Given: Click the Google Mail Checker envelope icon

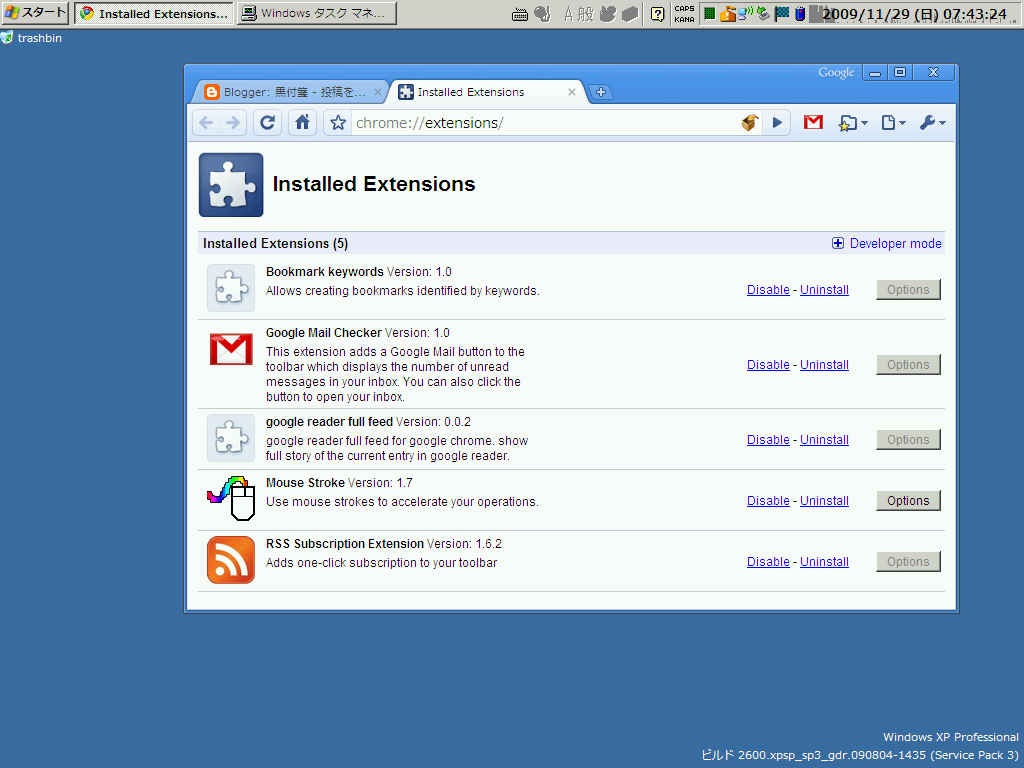Looking at the screenshot, I should (231, 349).
